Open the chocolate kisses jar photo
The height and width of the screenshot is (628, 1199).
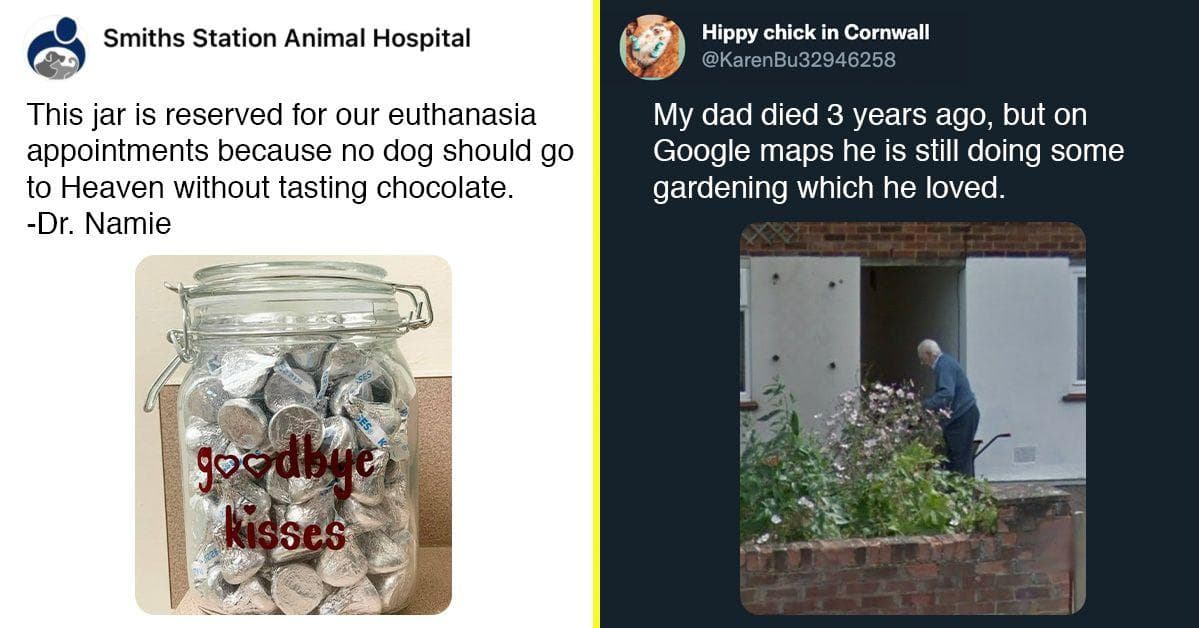point(293,434)
